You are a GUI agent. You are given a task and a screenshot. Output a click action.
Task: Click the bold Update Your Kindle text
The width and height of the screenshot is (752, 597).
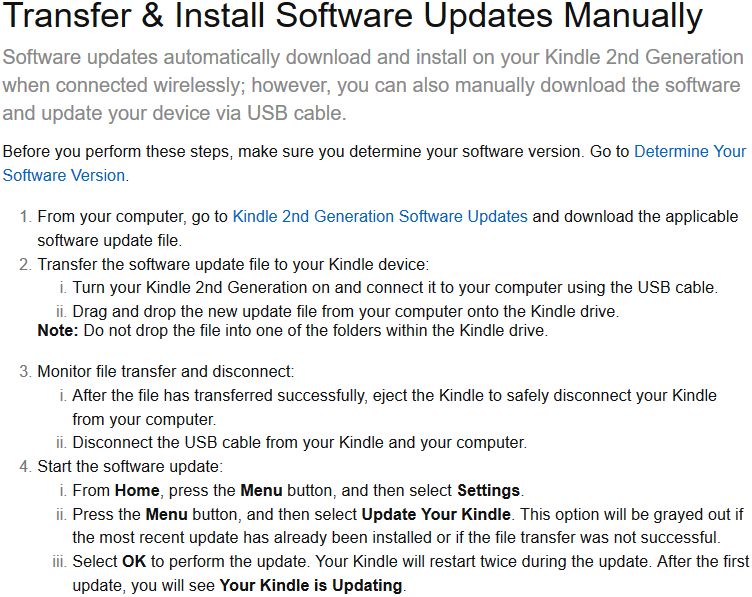click(436, 514)
